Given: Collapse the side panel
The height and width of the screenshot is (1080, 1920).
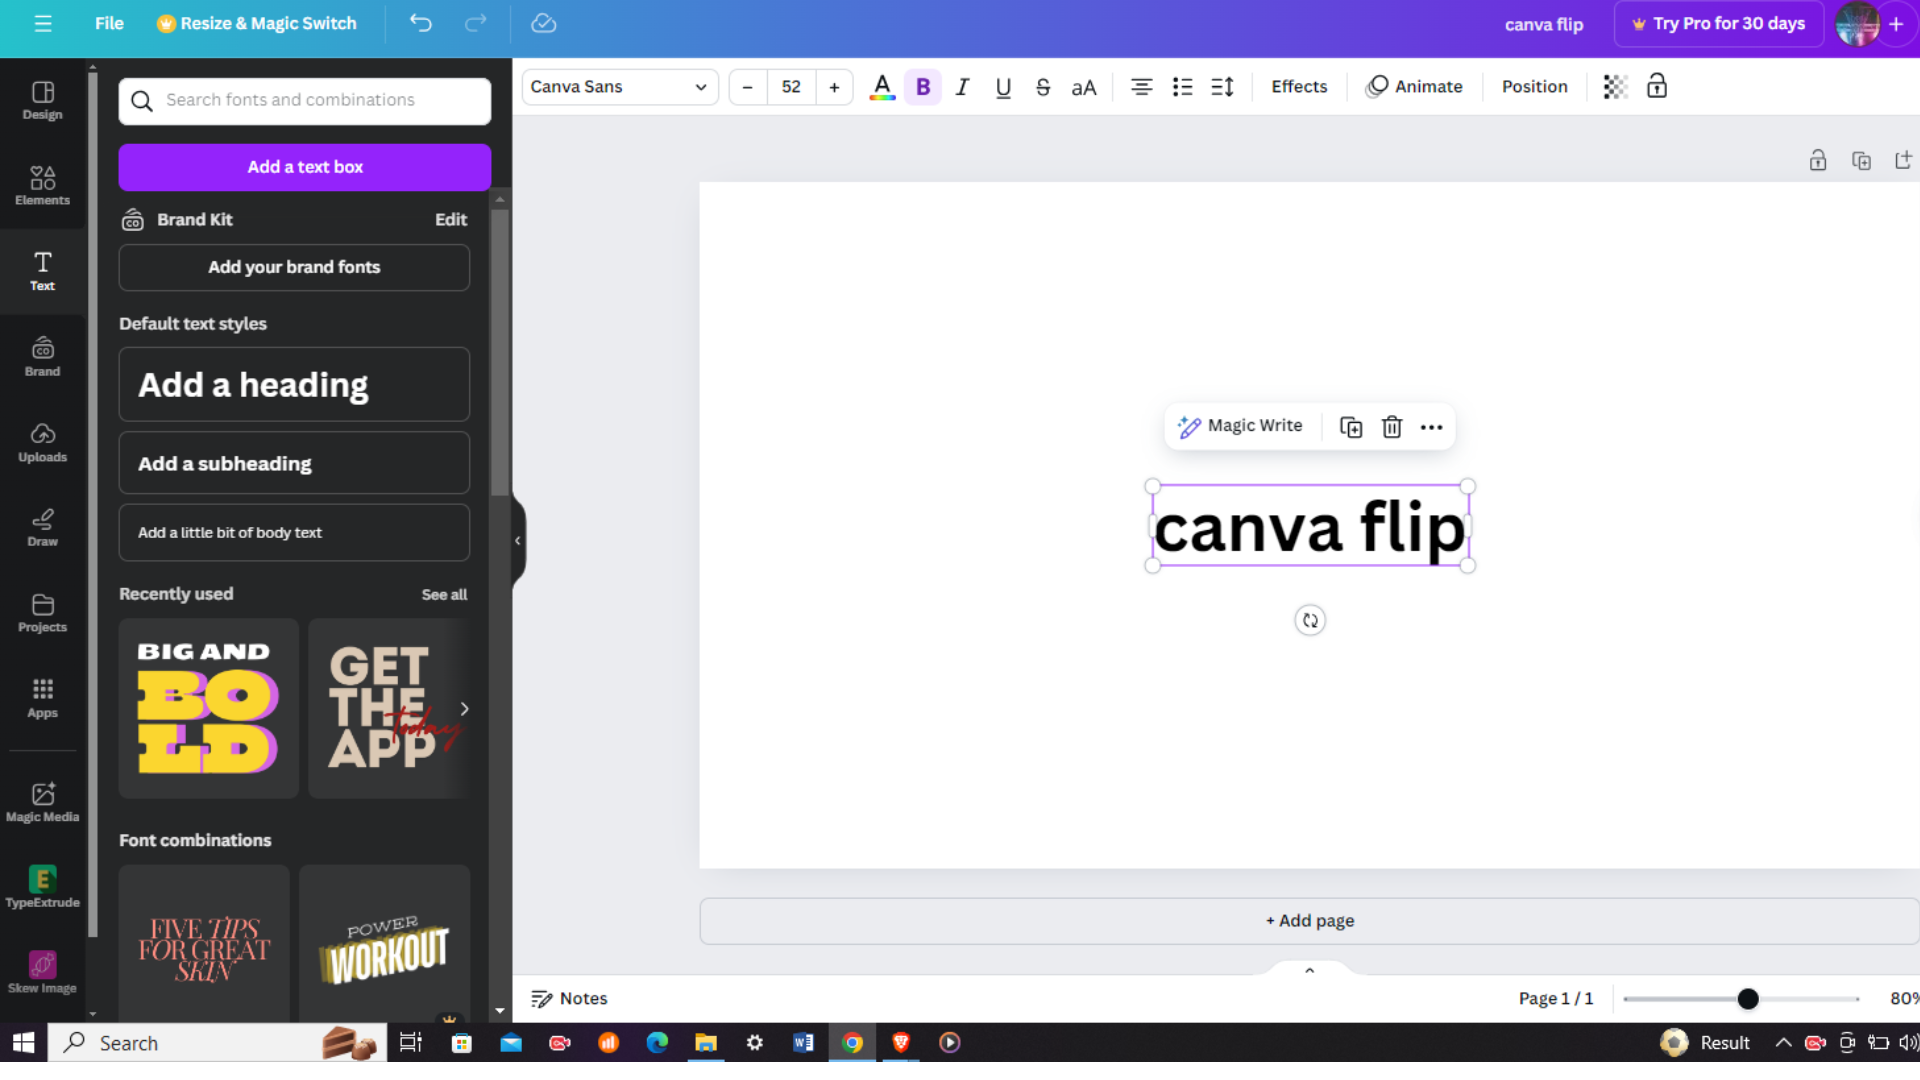Looking at the screenshot, I should point(517,541).
